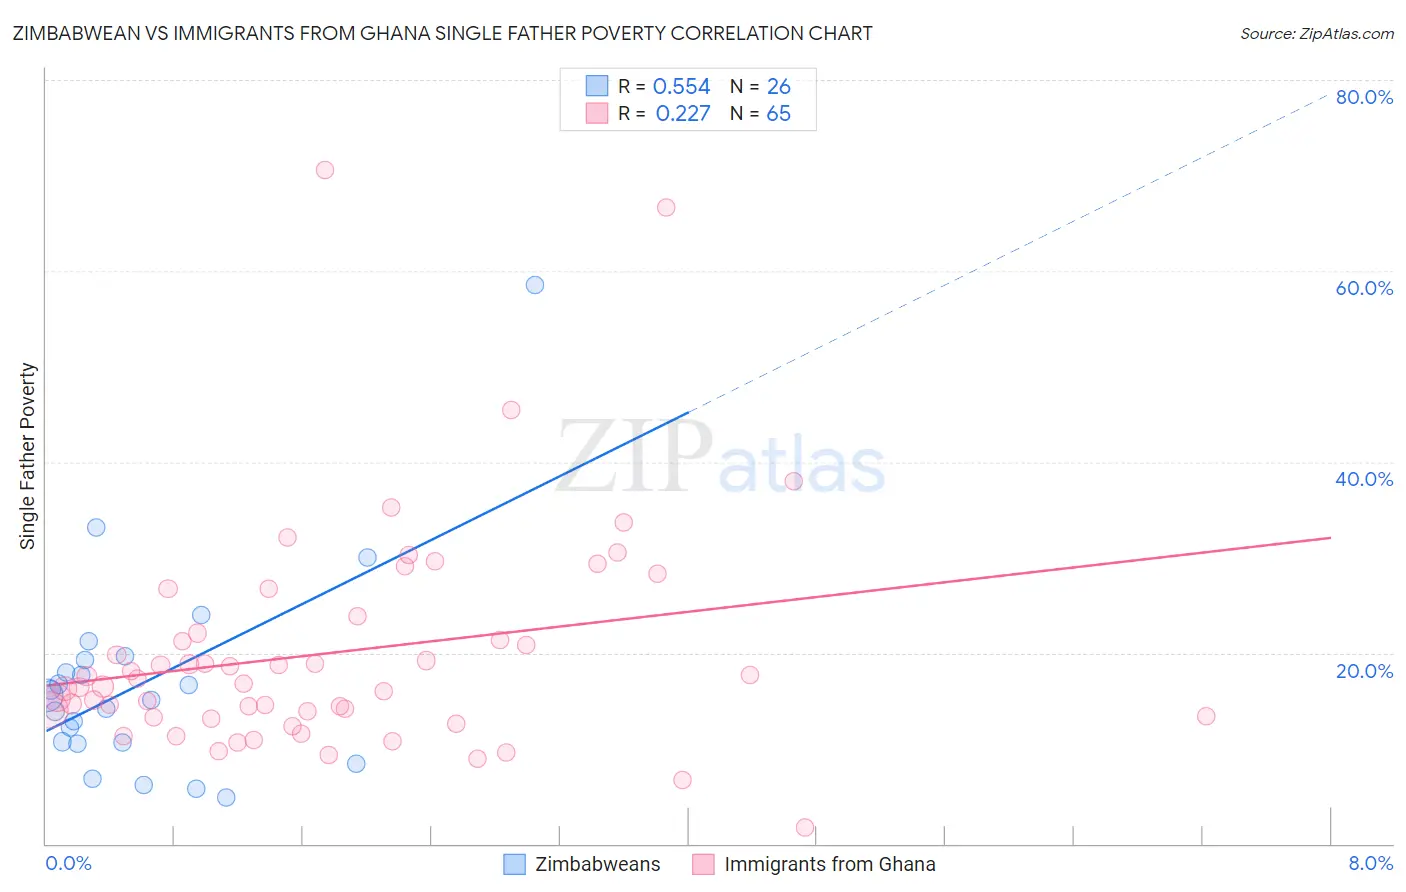Click the 8.0% x-axis label
Viewport: 1406px width, 892px height.
click(1371, 863)
